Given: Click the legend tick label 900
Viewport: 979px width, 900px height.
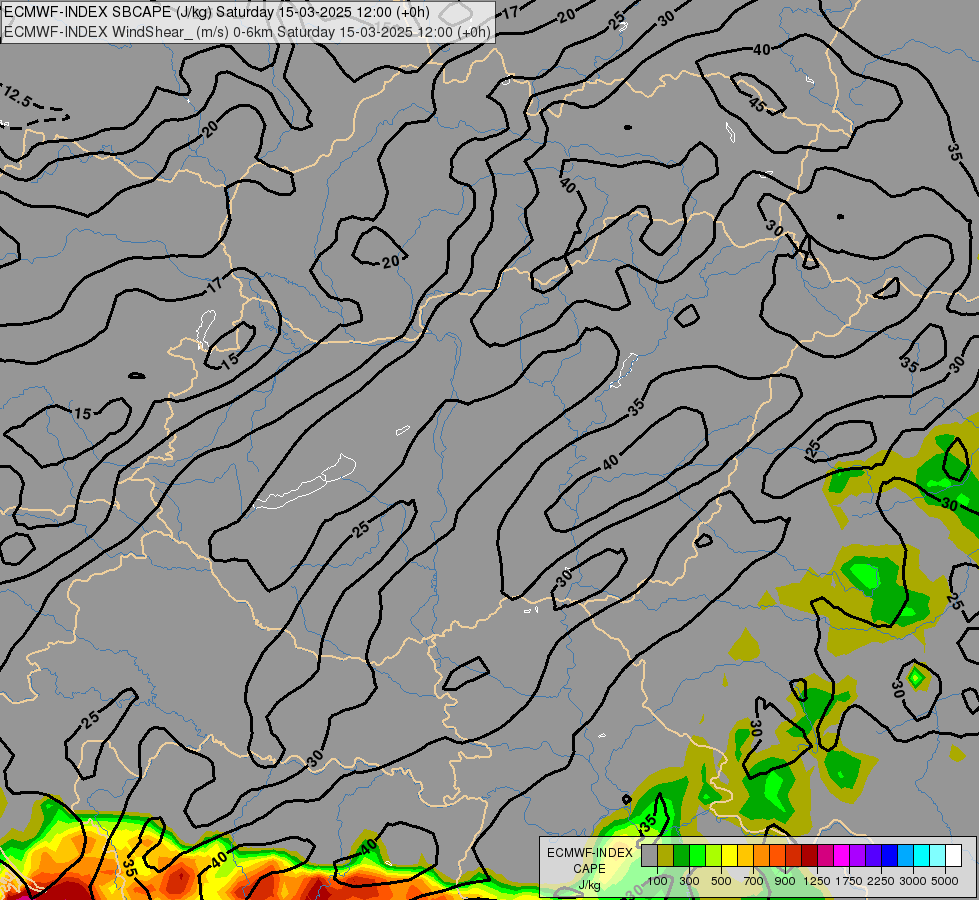Looking at the screenshot, I should coord(785,881).
